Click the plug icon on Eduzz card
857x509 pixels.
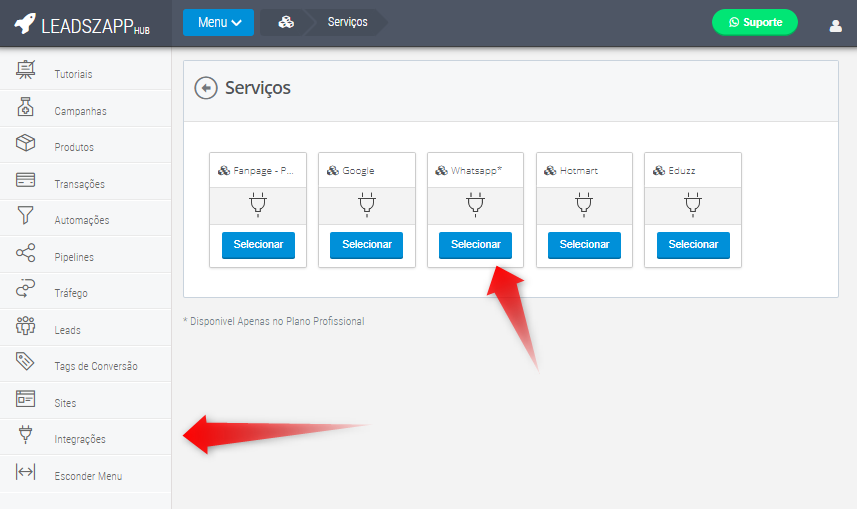pos(692,206)
